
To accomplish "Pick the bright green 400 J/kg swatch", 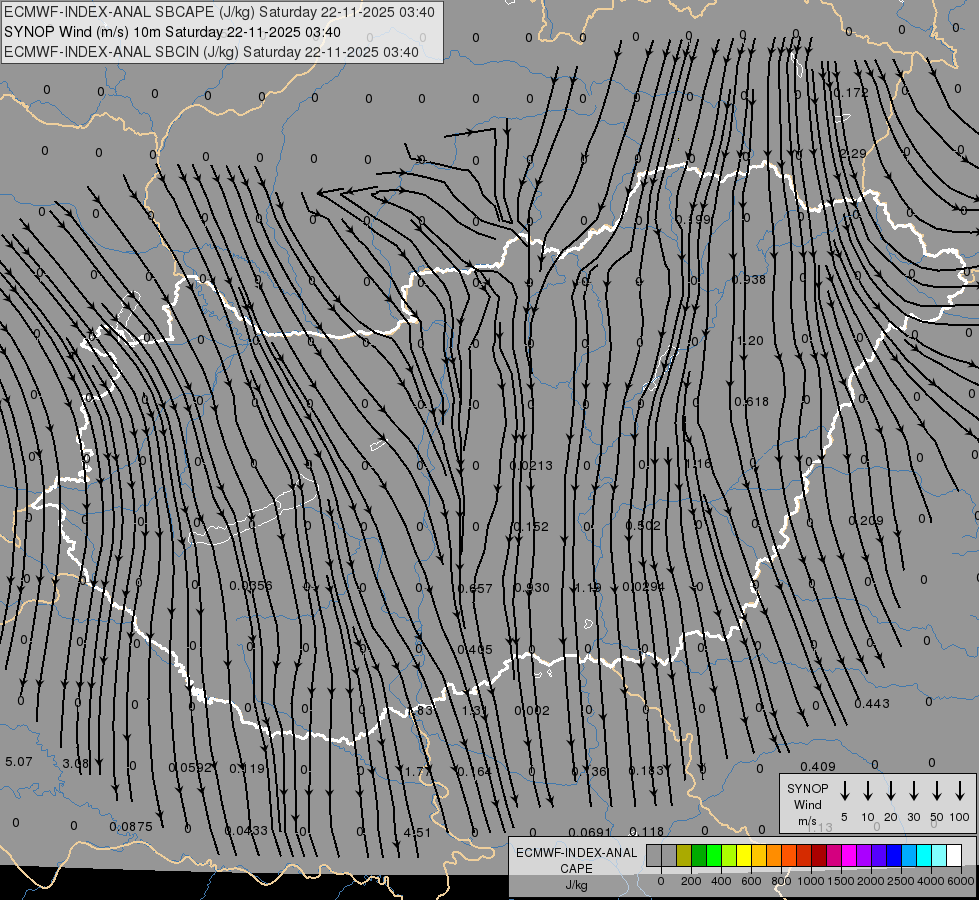I will [714, 855].
